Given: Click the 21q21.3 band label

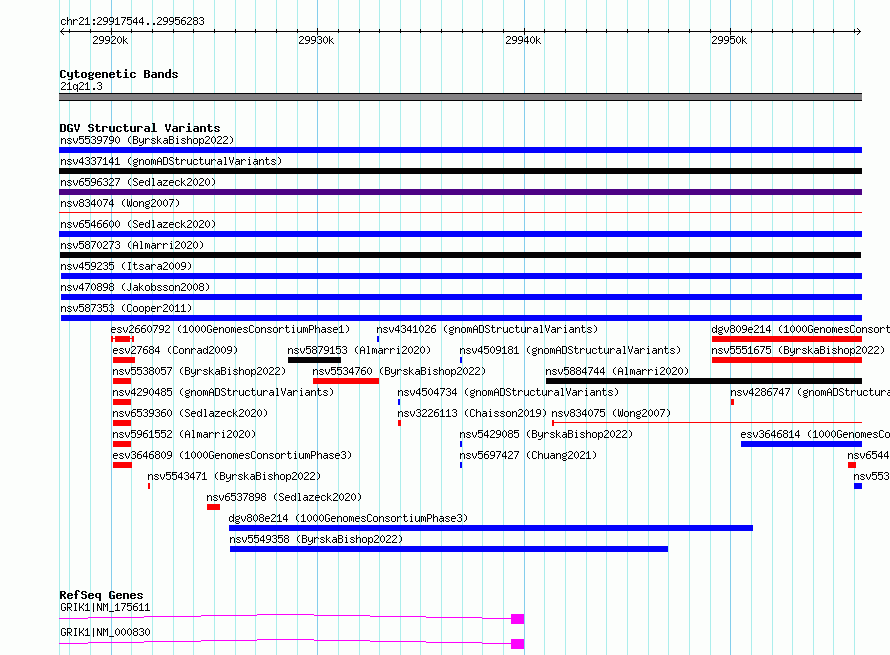Looking at the screenshot, I should pos(81,86).
